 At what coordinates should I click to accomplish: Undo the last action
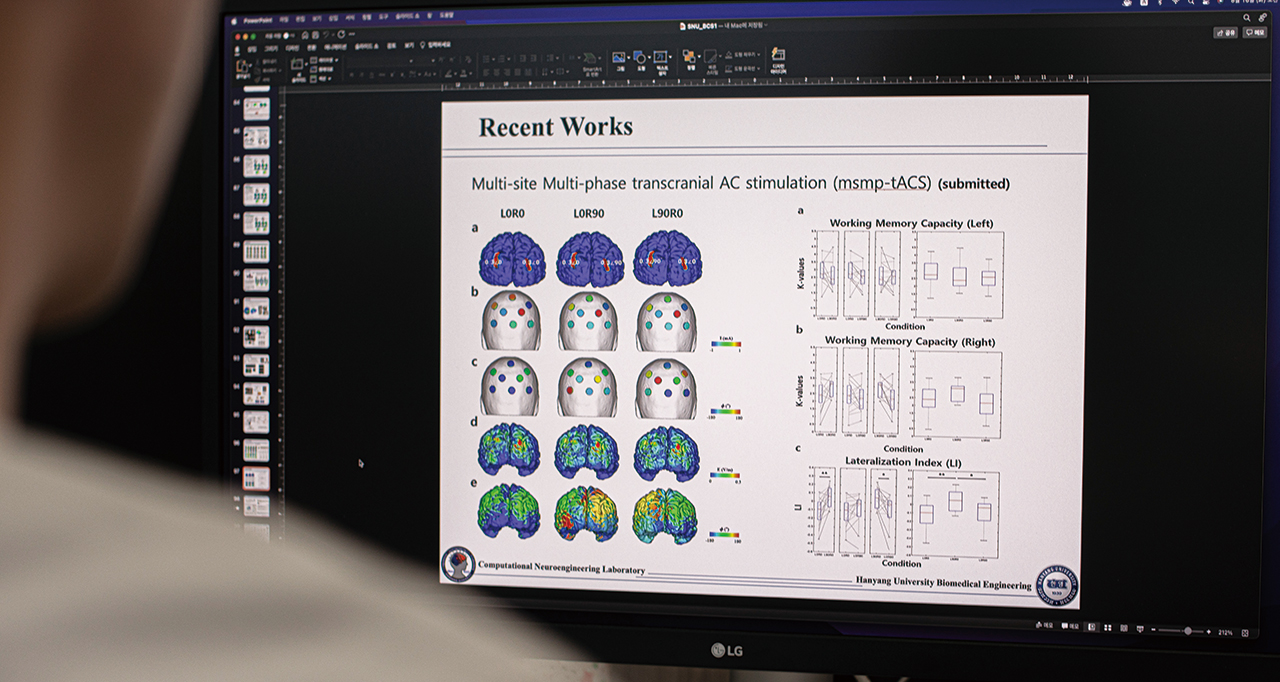pyautogui.click(x=325, y=35)
